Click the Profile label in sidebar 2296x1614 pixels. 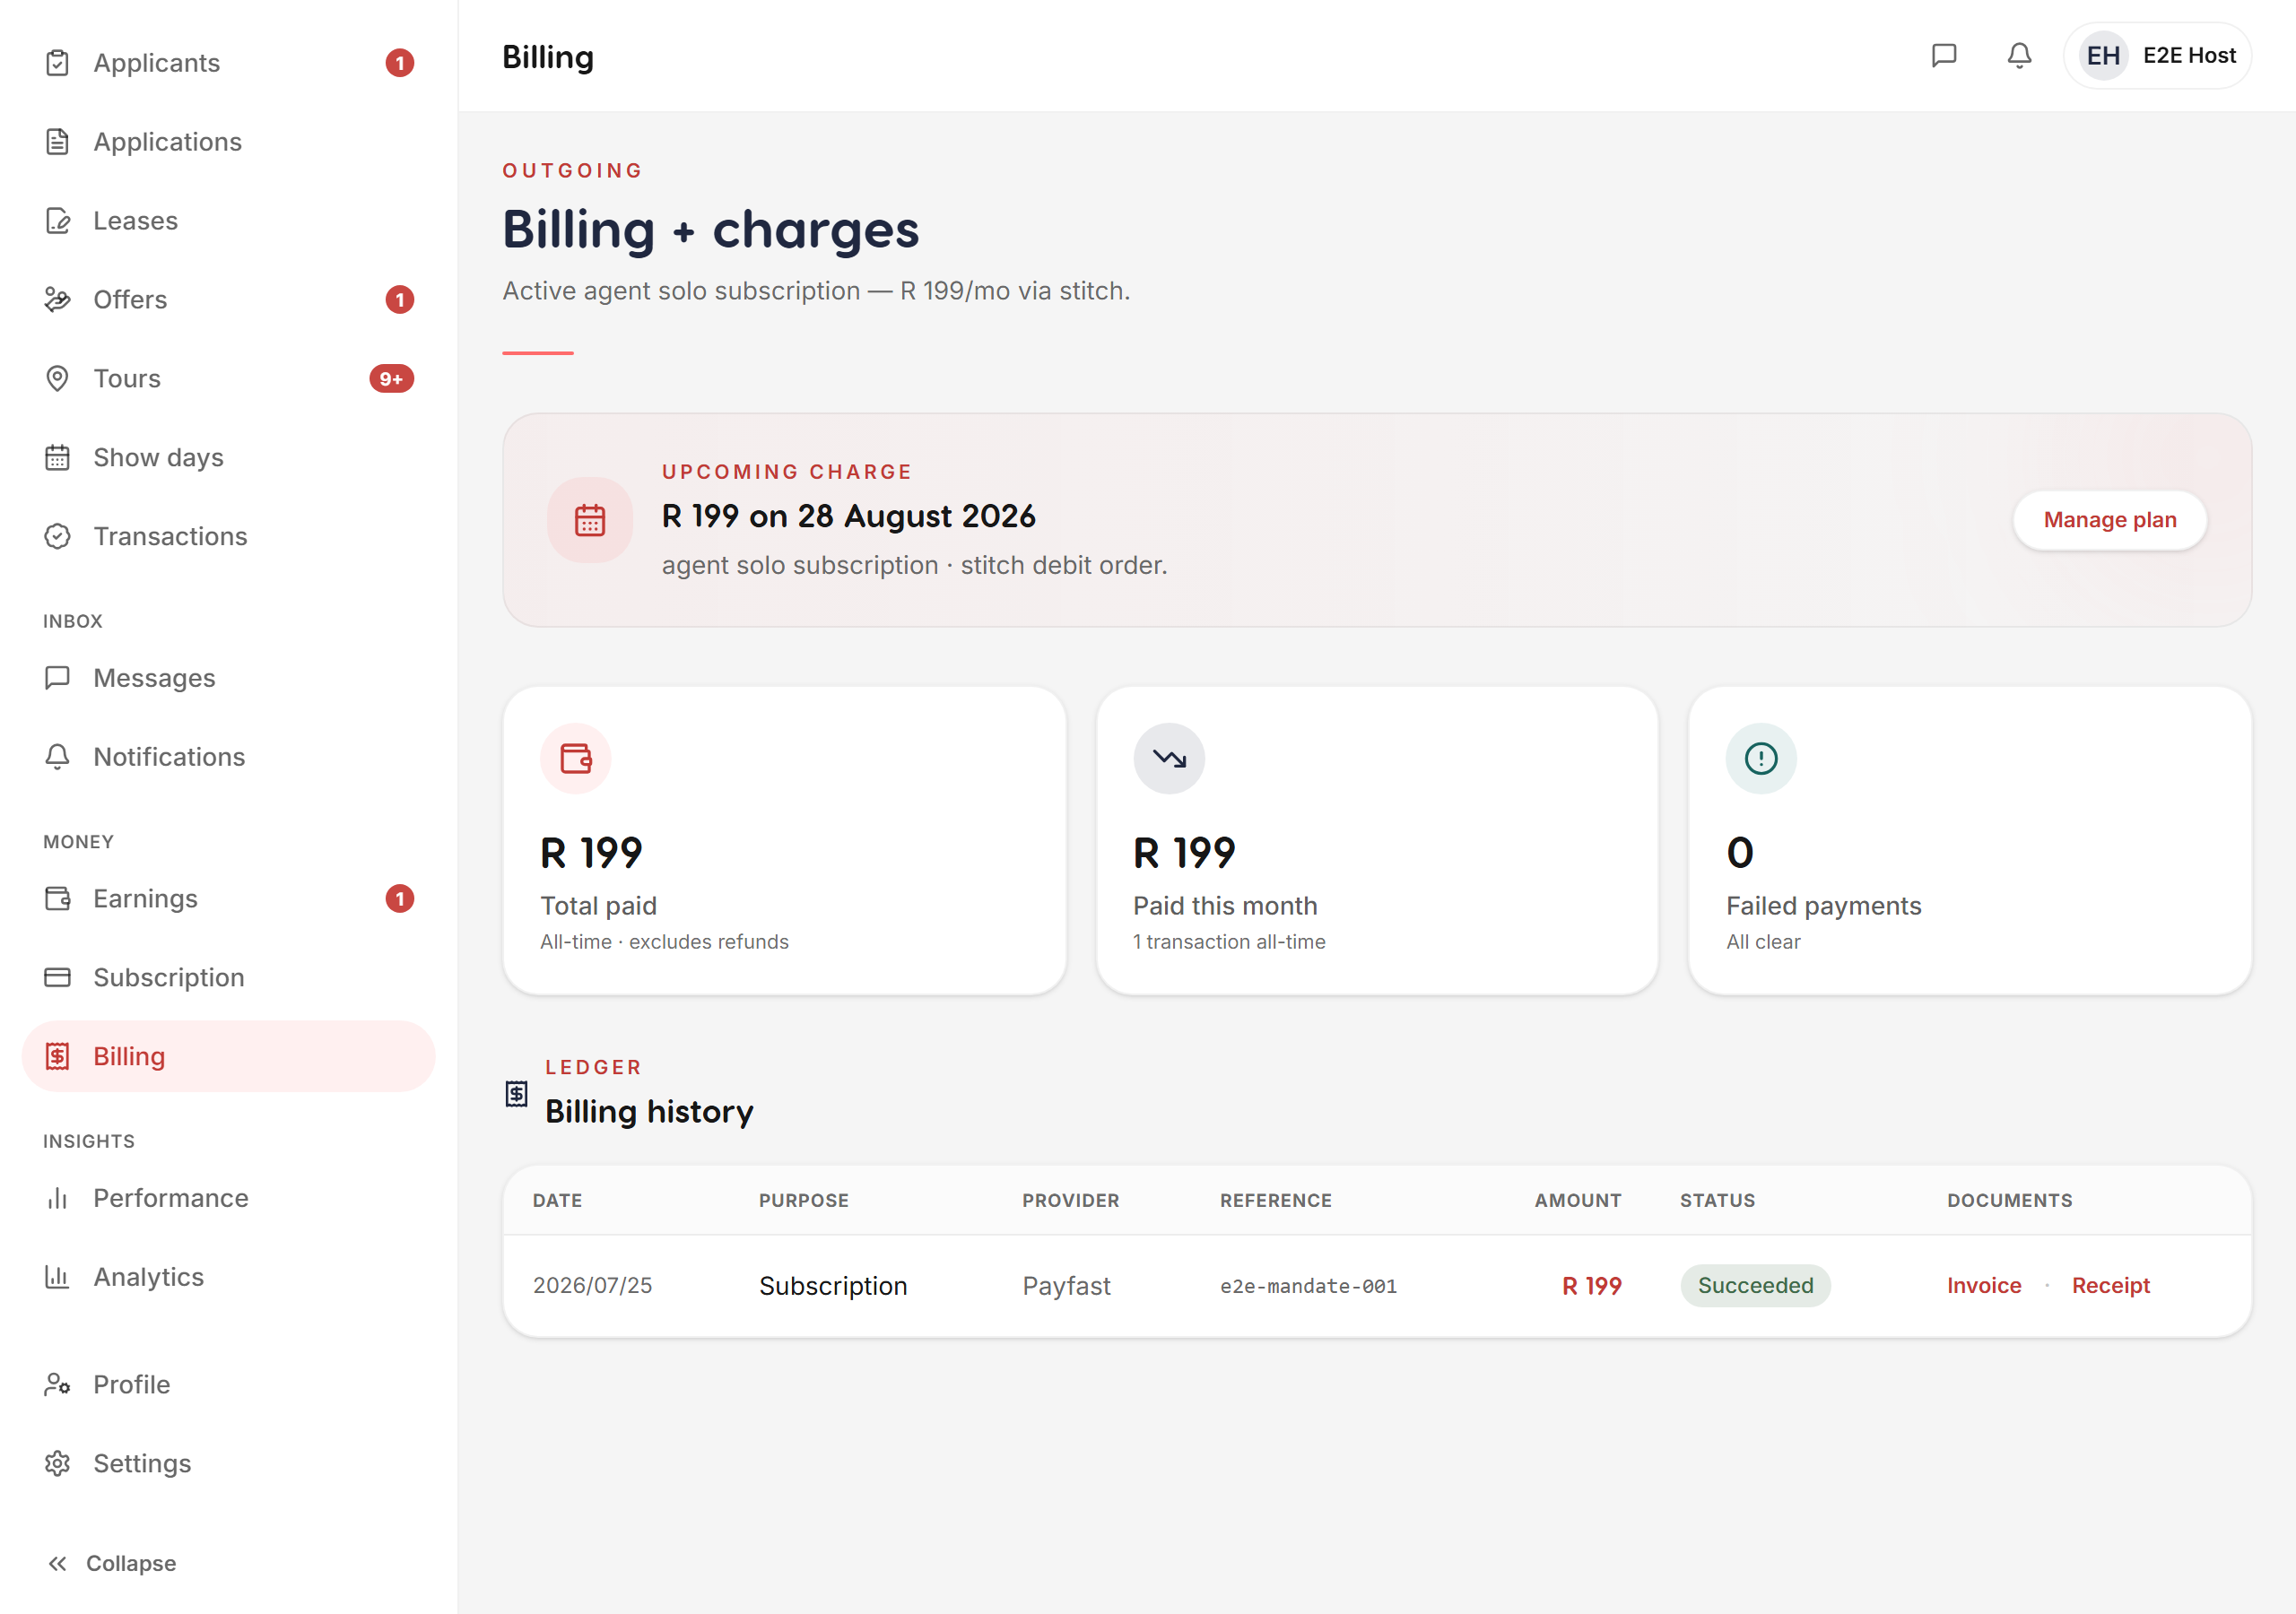[x=132, y=1385]
